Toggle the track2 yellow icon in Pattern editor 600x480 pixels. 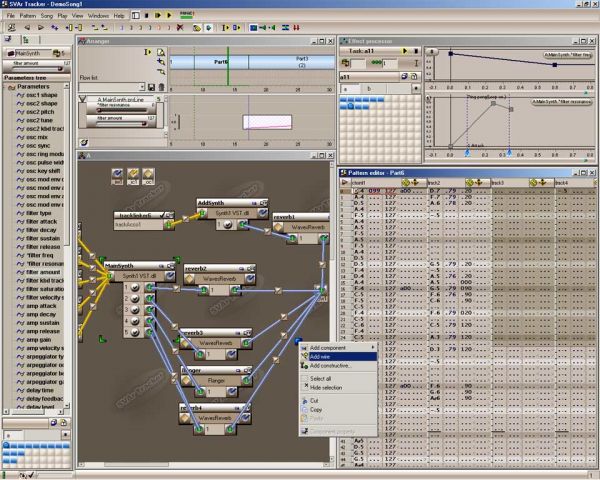click(468, 182)
